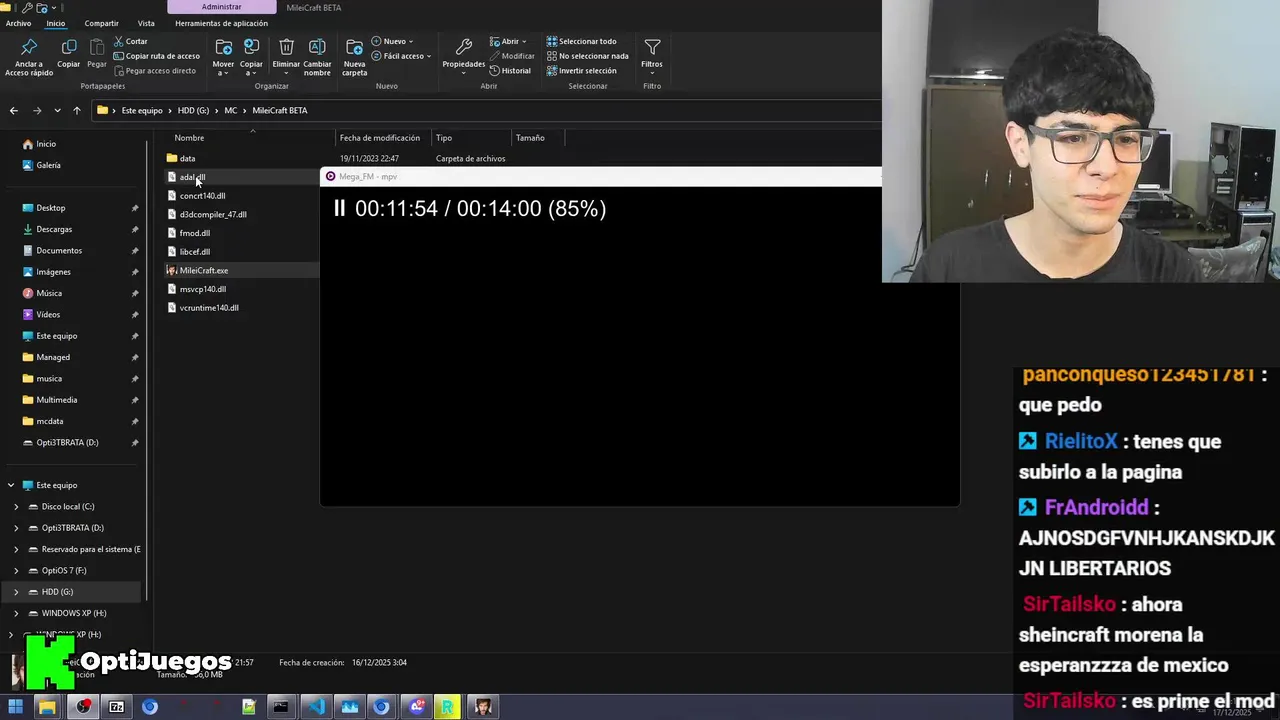1280x720 pixels.
Task: Expand HDD (G:) tree node
Action: (x=16, y=592)
